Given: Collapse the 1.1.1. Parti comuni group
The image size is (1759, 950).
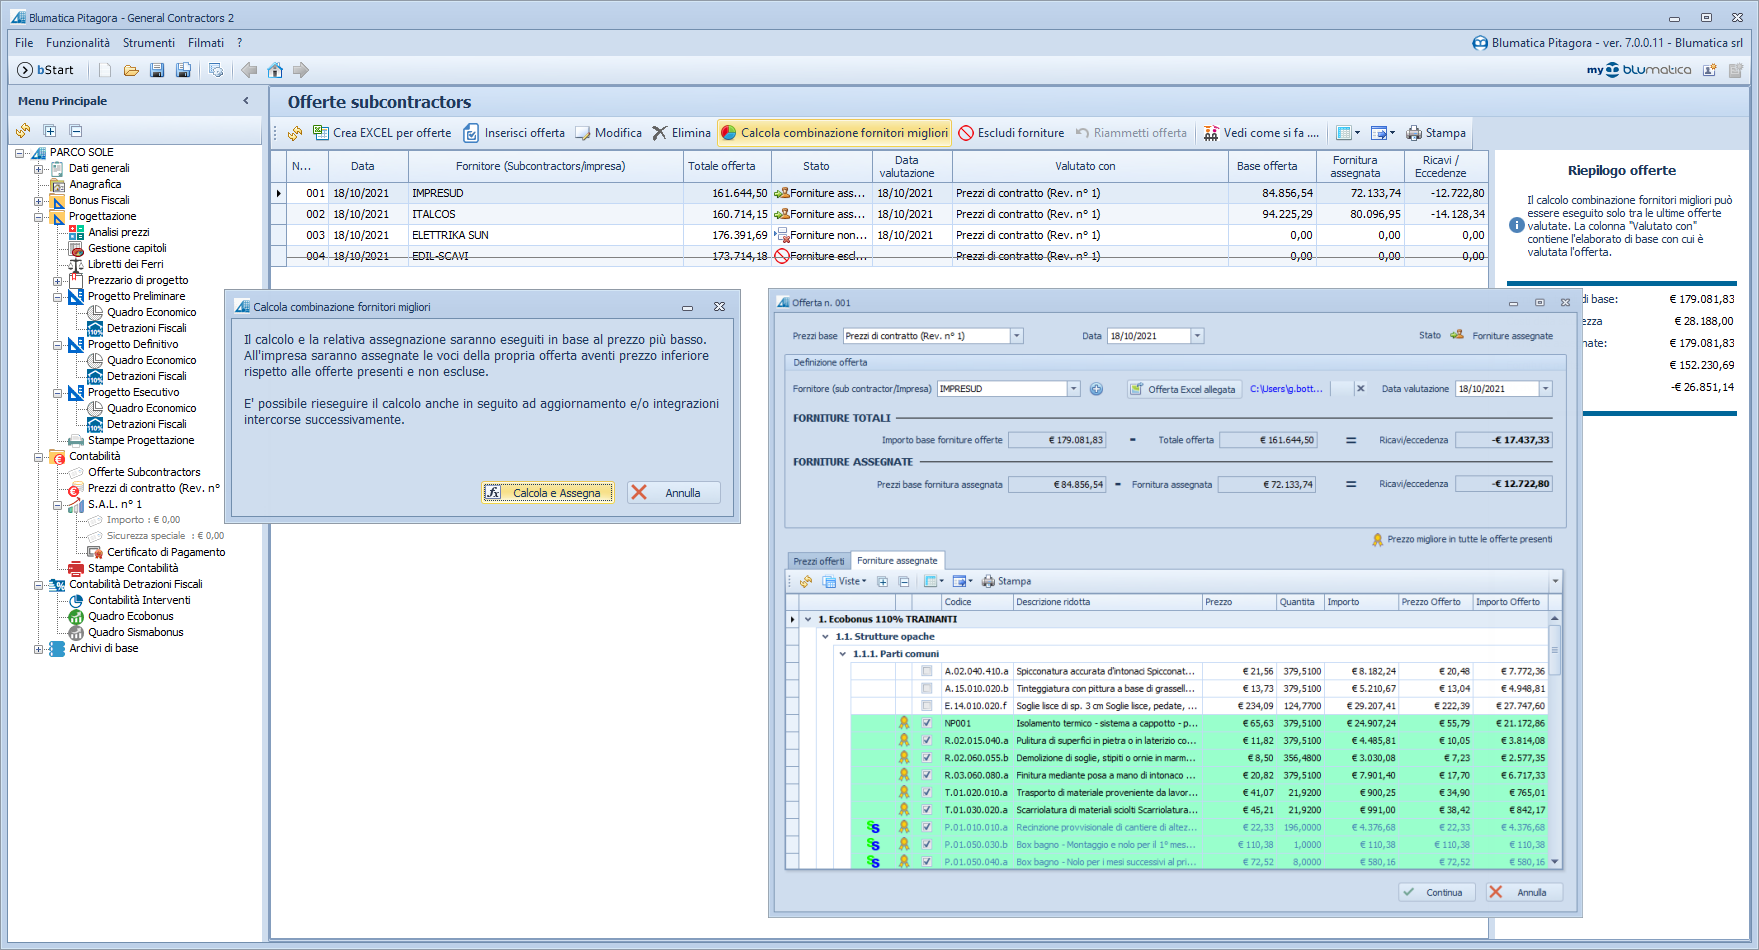Looking at the screenshot, I should (x=843, y=654).
